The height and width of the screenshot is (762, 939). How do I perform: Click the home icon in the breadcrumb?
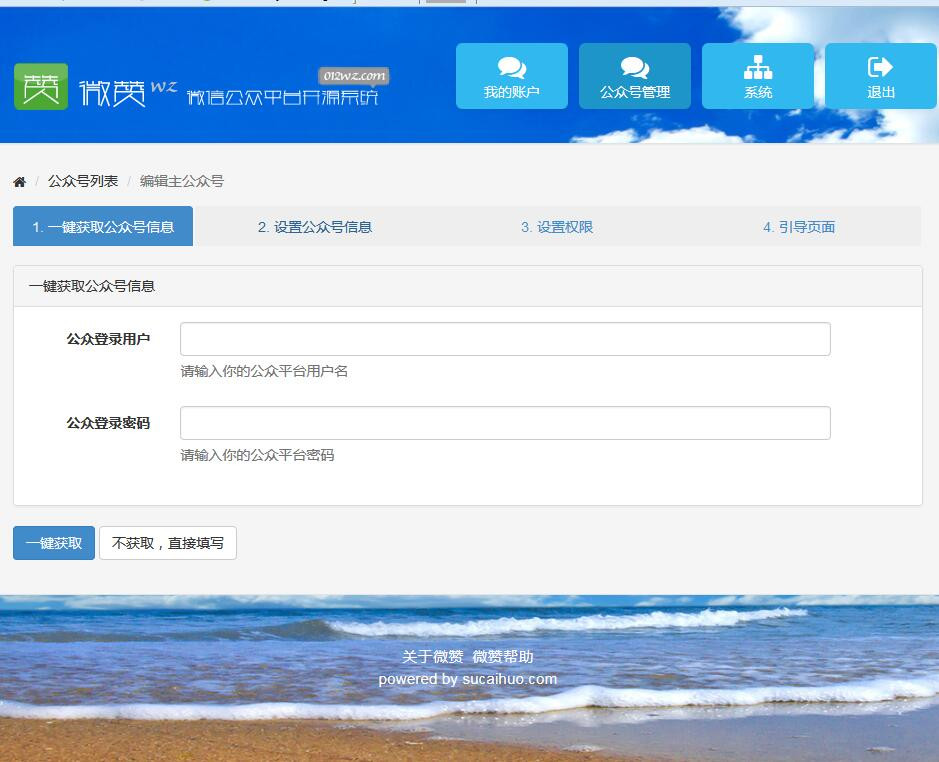pos(19,181)
